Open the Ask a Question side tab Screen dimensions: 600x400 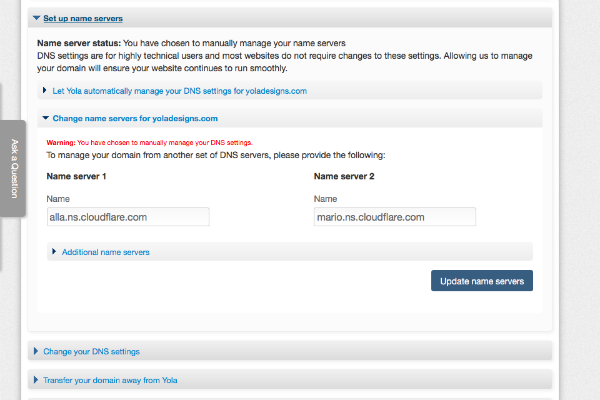(13, 168)
